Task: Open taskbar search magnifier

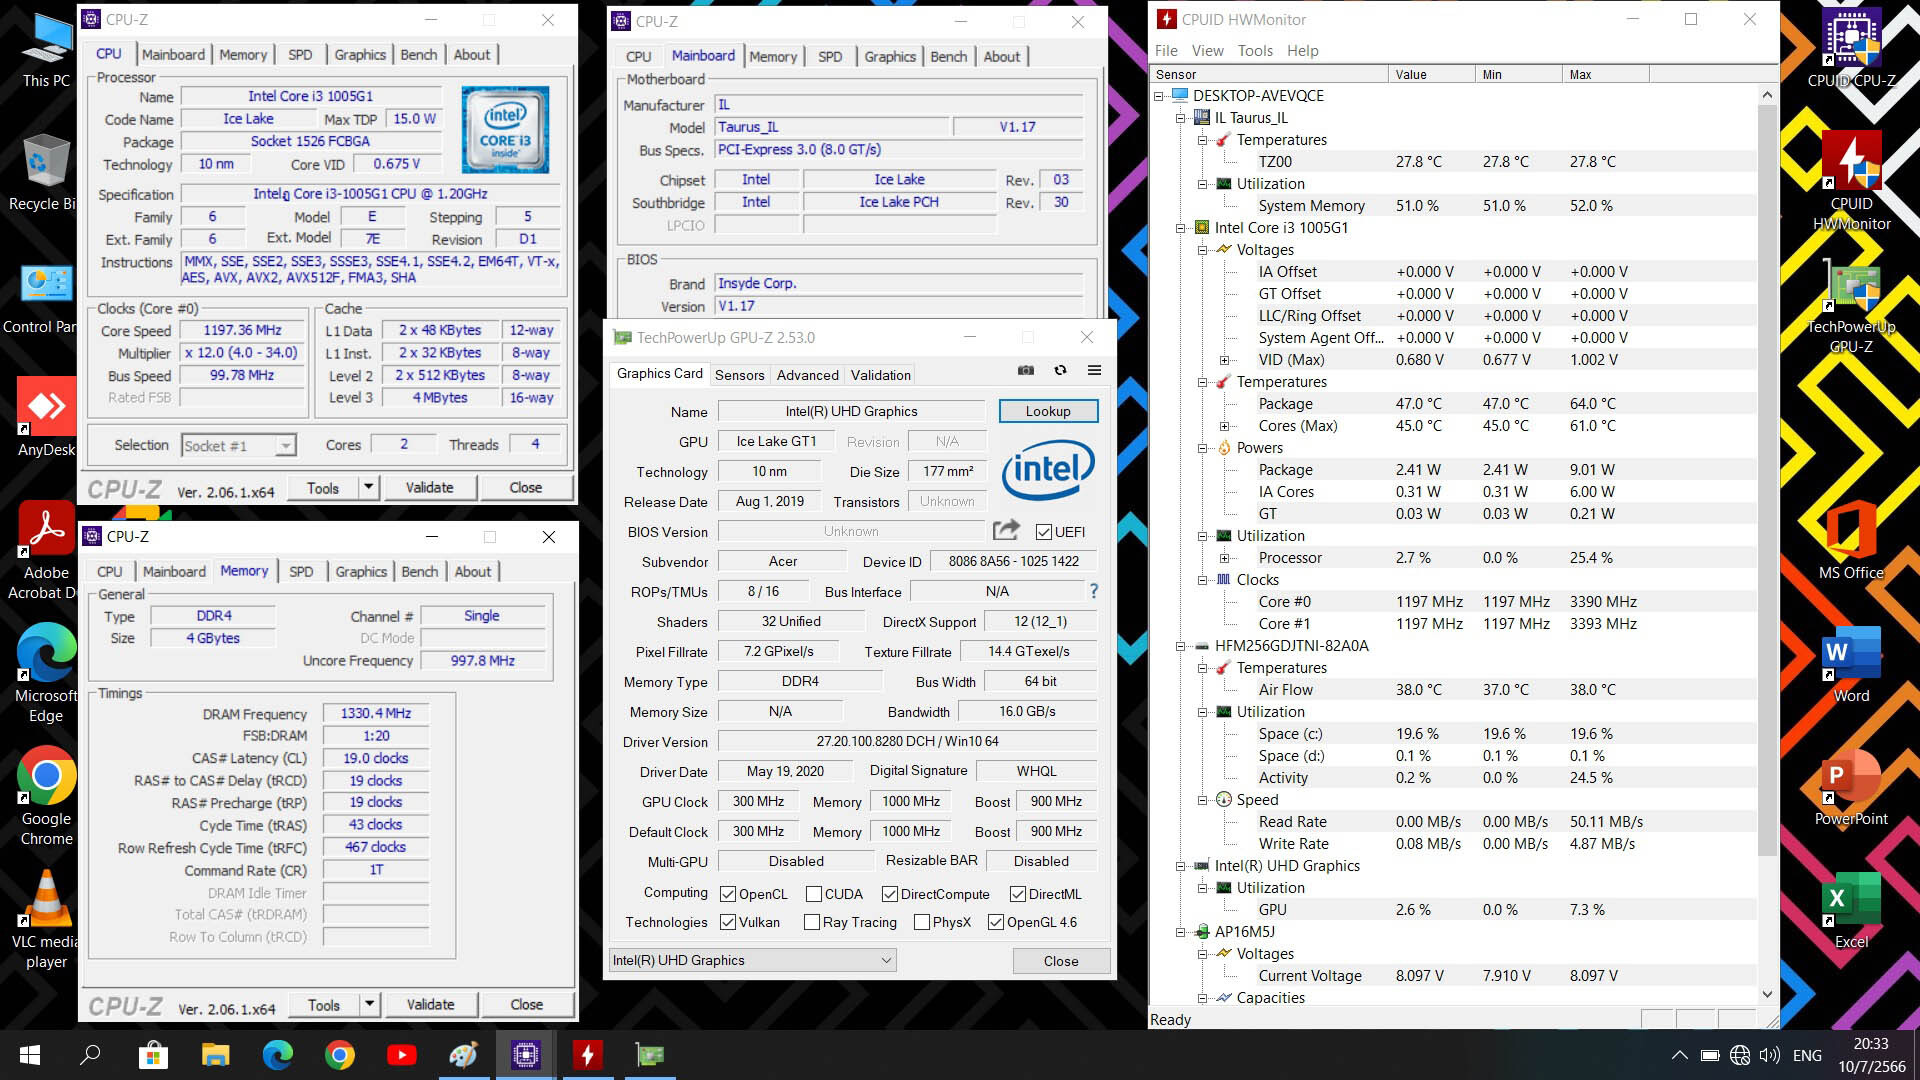Action: 90,1055
